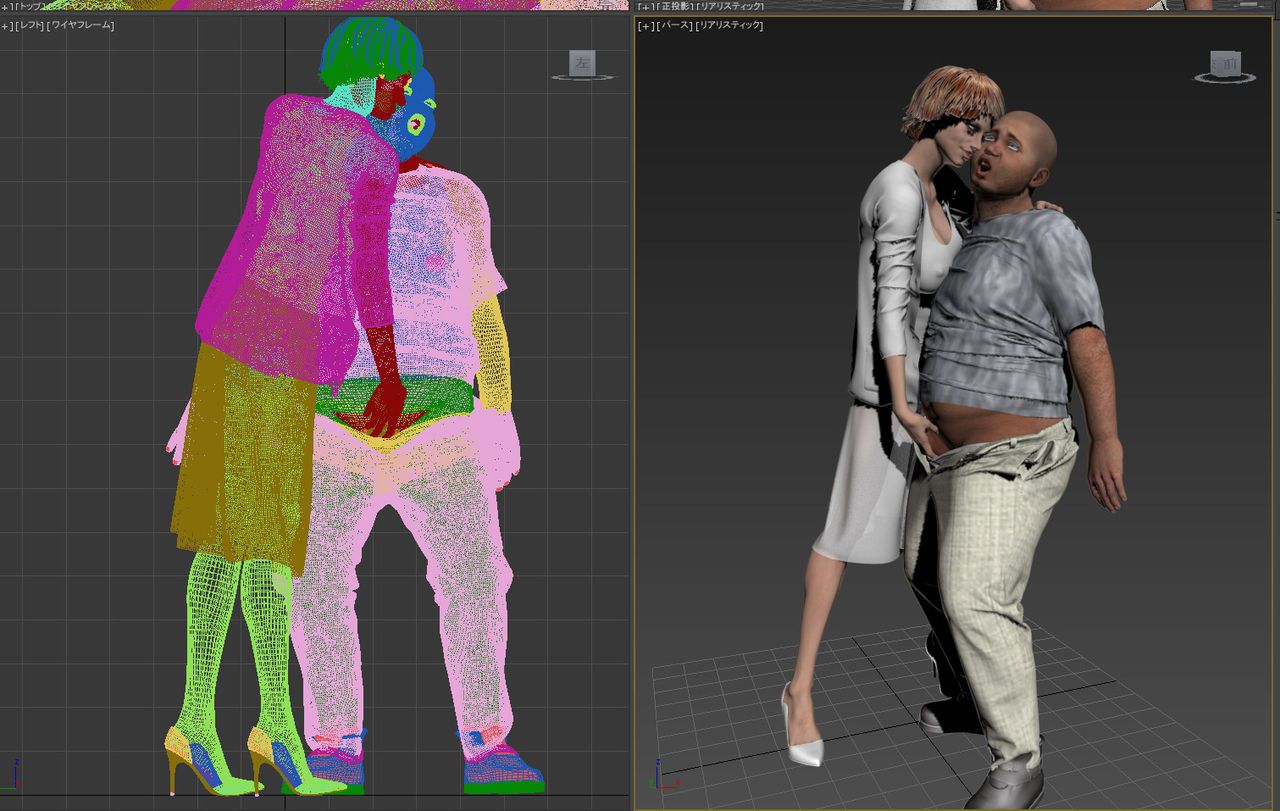1280x811 pixels.
Task: Click the ViewCube in the perspective viewport
Action: click(1225, 65)
